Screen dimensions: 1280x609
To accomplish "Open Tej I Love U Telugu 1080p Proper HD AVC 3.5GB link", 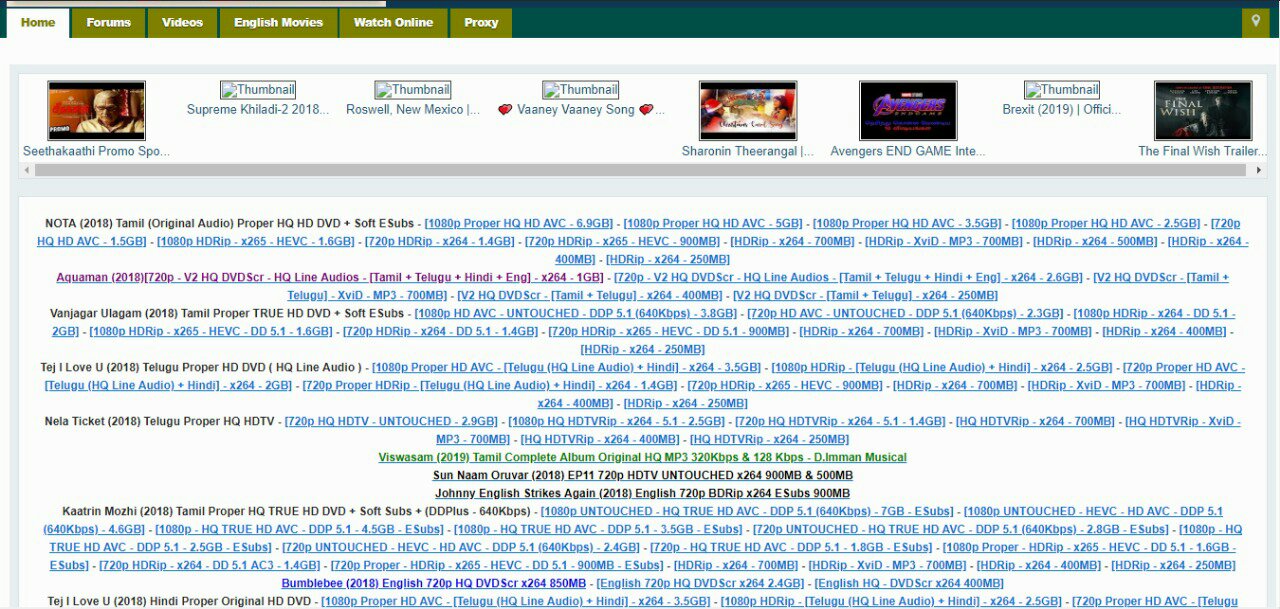I will (566, 368).
